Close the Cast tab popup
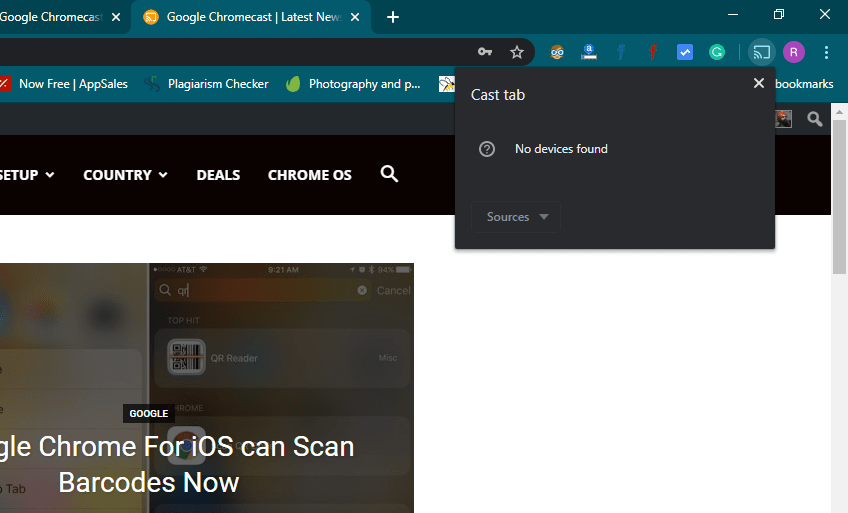 759,83
